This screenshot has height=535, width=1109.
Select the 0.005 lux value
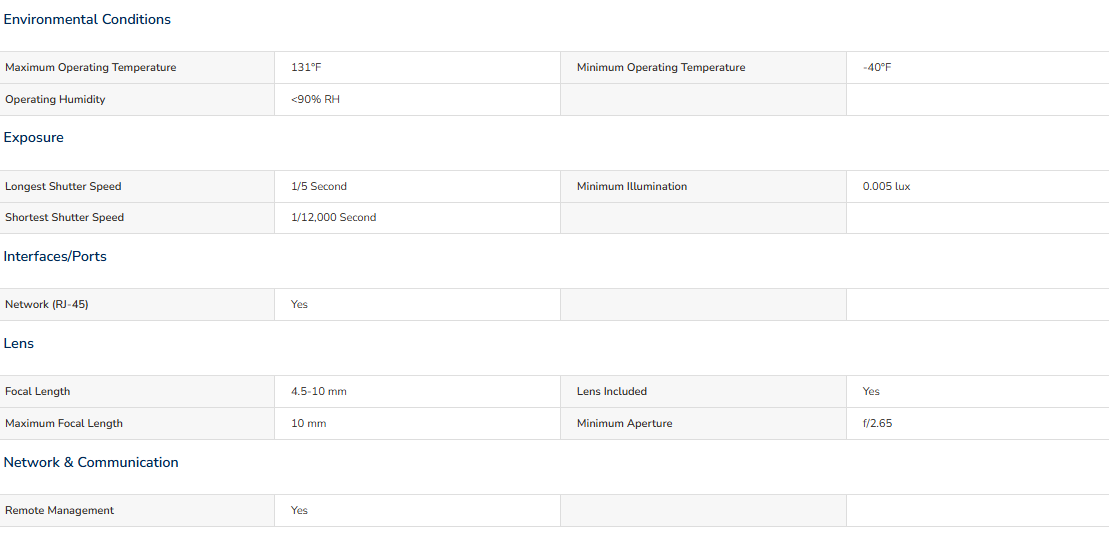886,186
